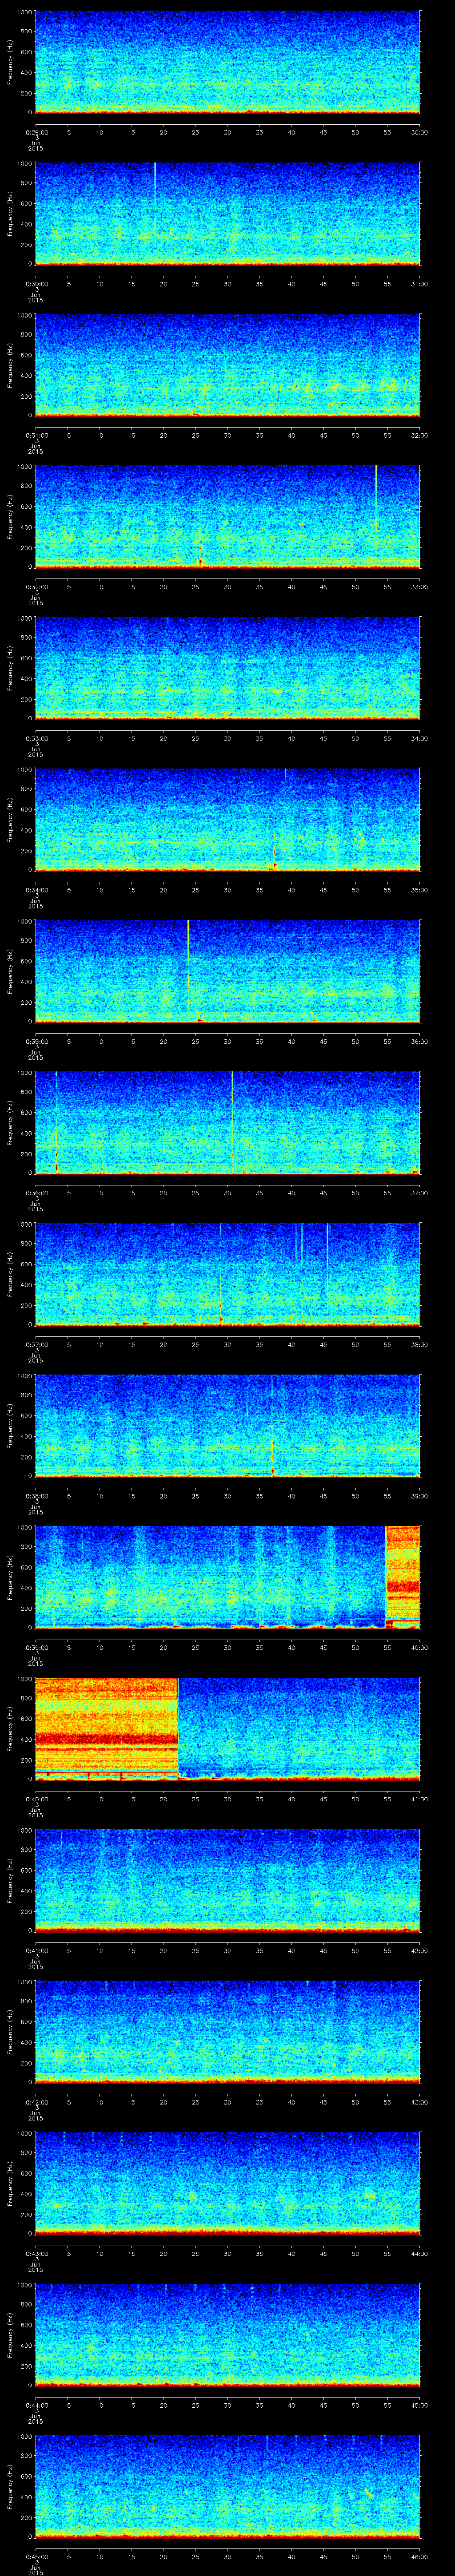
Task: Click the 35:00 end time label
Action: point(420,890)
